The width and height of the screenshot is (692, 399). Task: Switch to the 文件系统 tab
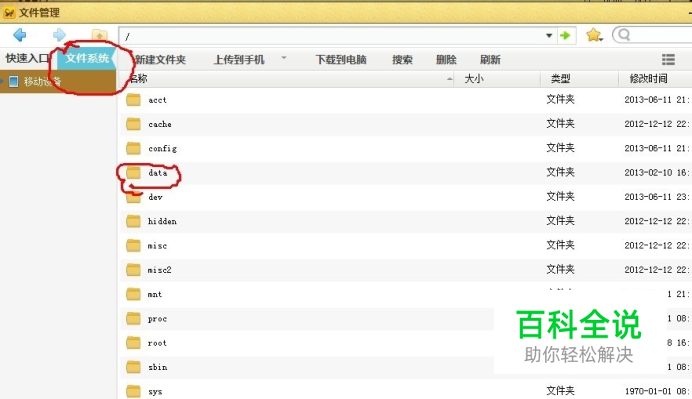(x=87, y=58)
